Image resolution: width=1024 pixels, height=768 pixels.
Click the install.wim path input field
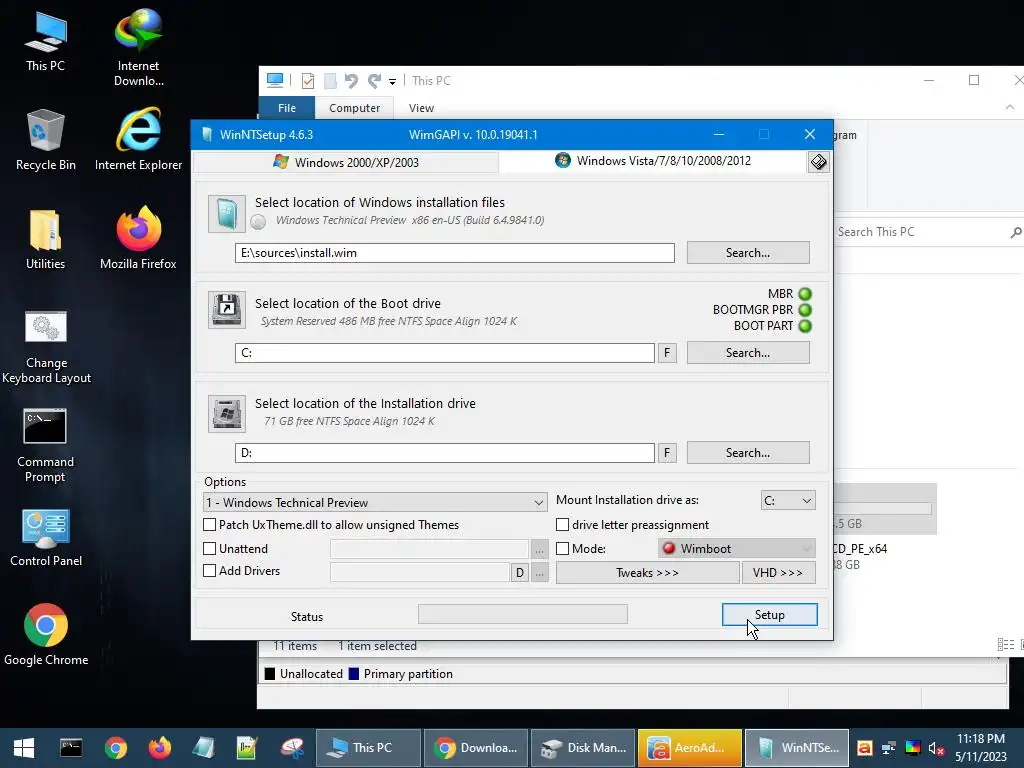click(x=455, y=253)
